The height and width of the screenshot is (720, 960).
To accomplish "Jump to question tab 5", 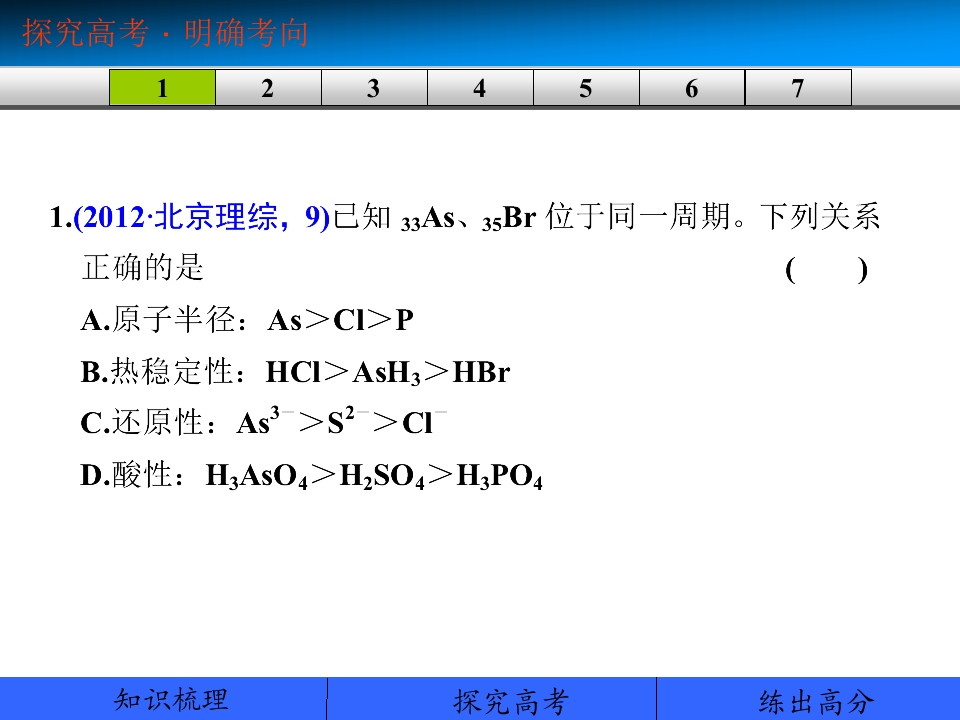I will point(586,88).
